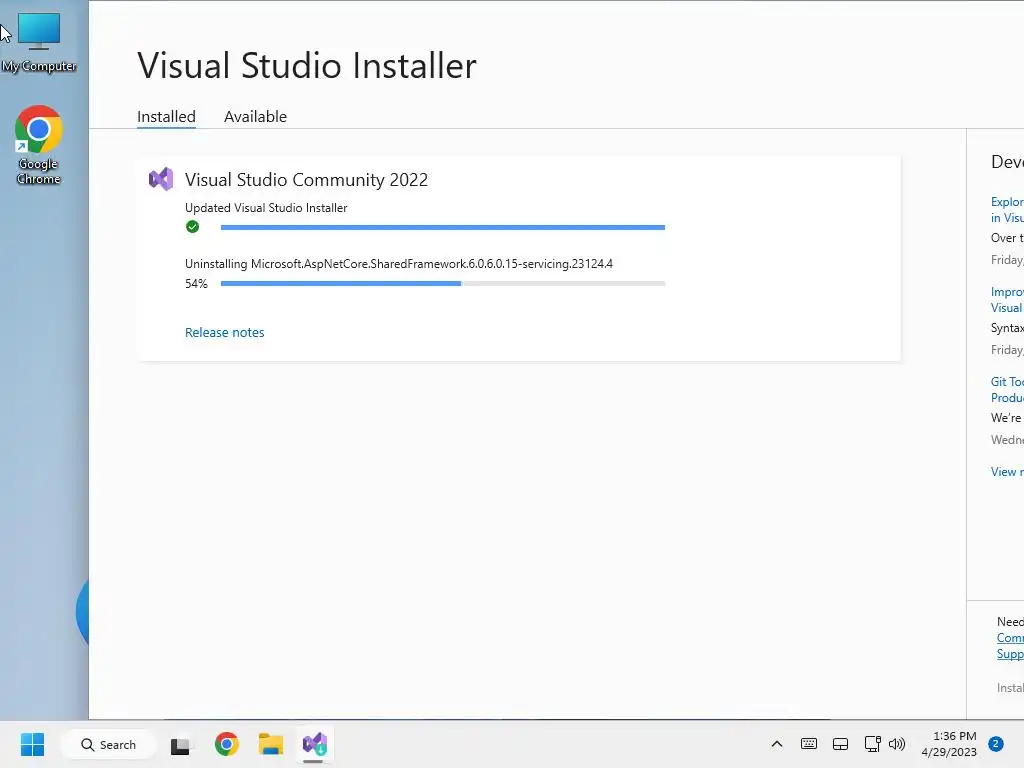Click the 54% progress percentage
Image resolution: width=1024 pixels, height=768 pixels.
196,283
